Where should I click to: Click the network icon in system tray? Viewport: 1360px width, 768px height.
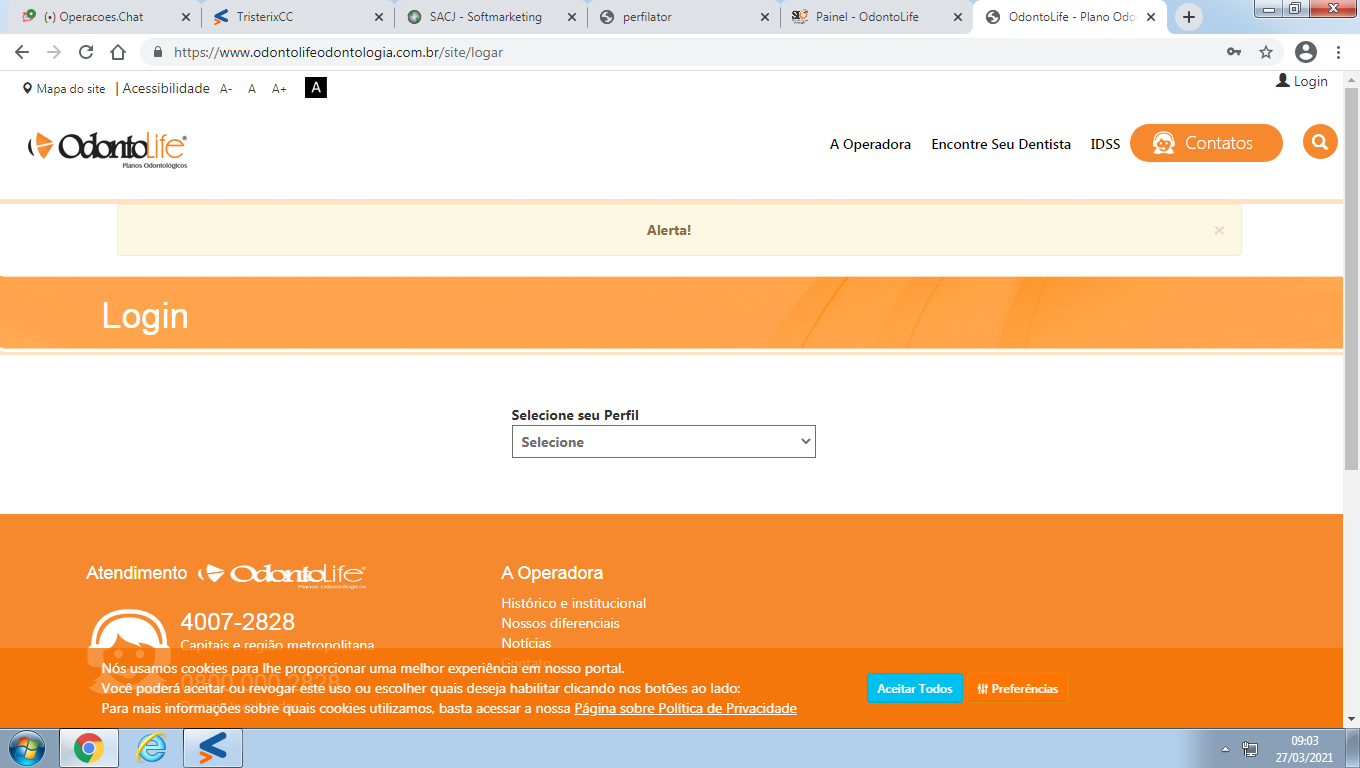click(1250, 749)
